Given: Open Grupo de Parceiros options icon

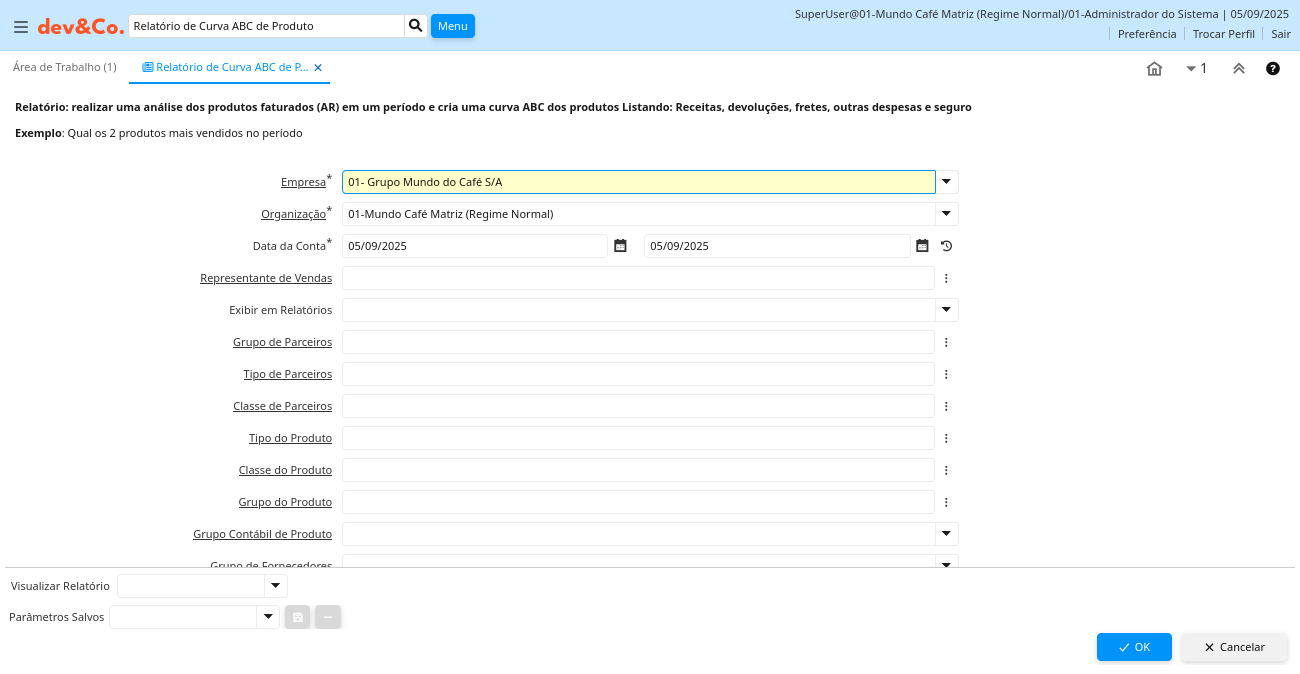Looking at the screenshot, I should 946,342.
